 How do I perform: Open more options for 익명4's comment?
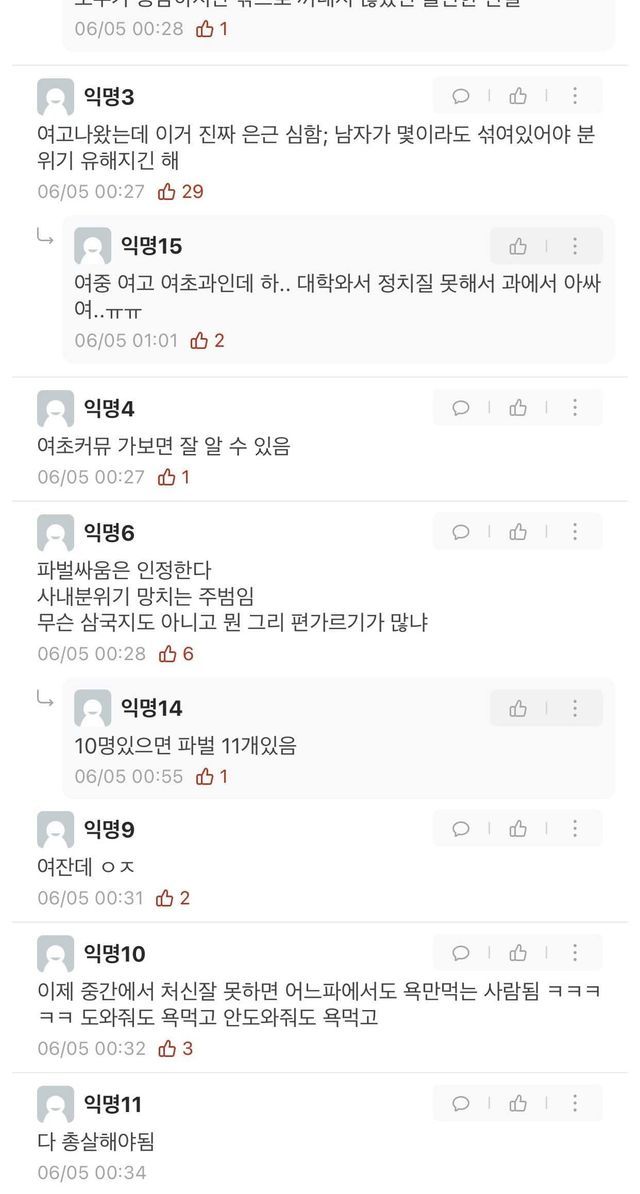(x=575, y=408)
